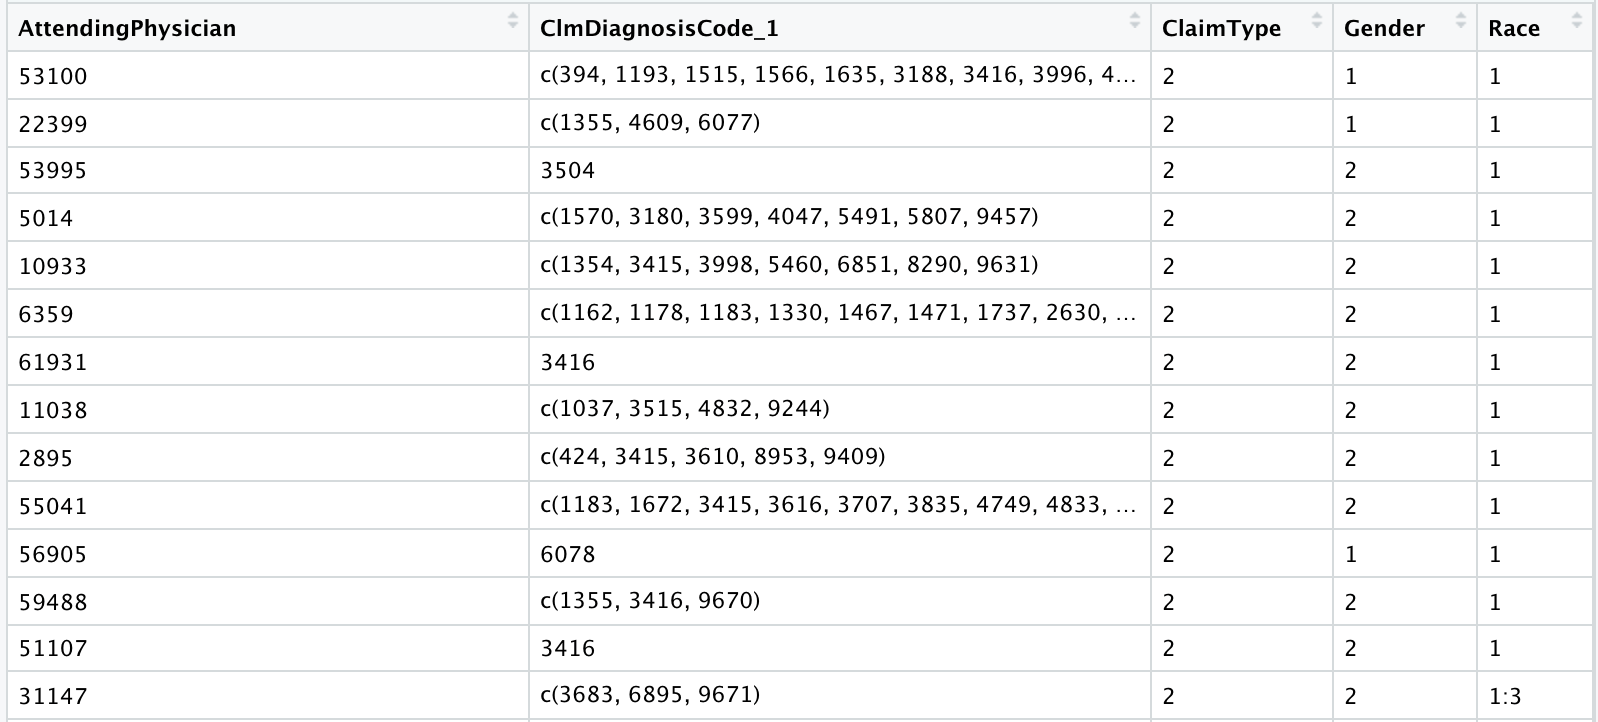Screen dimensions: 1598x722
Task: Sort by Gender column arrows
Action: point(1461,20)
